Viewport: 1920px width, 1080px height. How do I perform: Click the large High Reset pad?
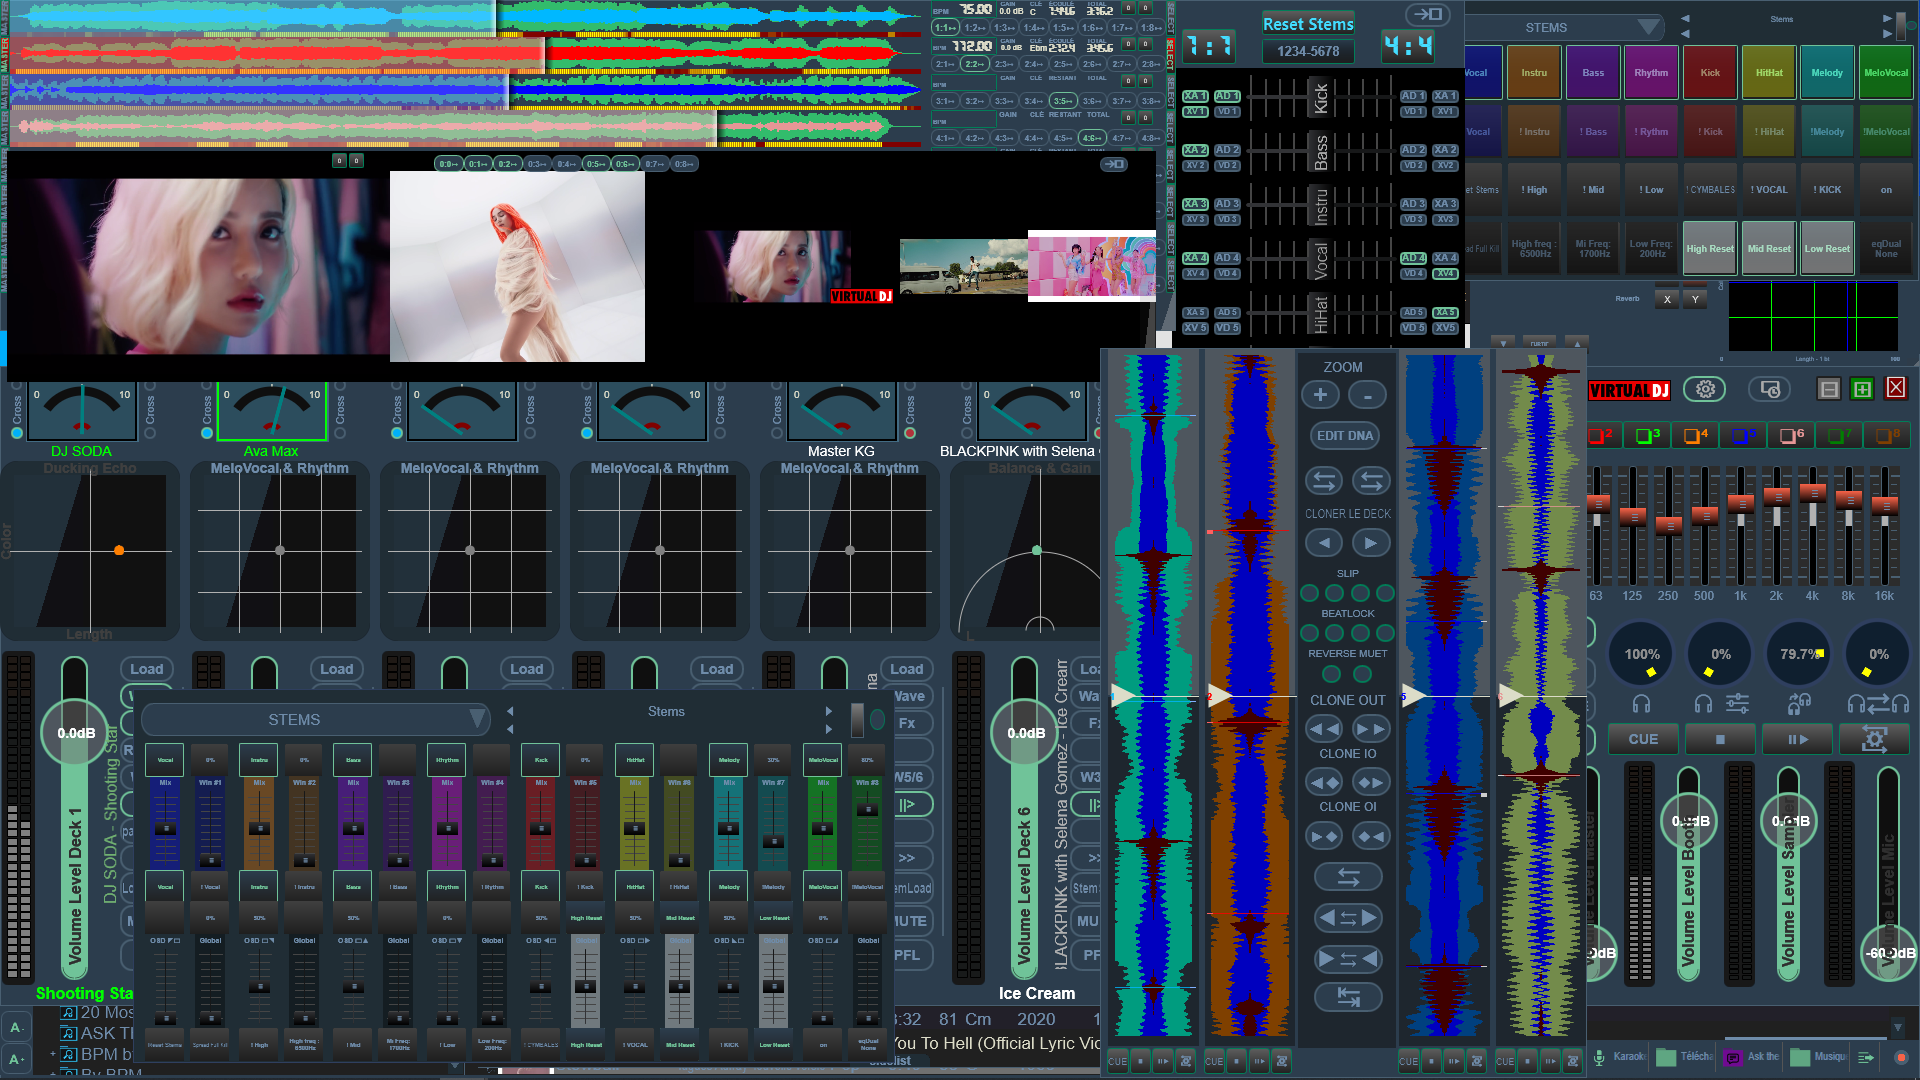pos(1710,249)
